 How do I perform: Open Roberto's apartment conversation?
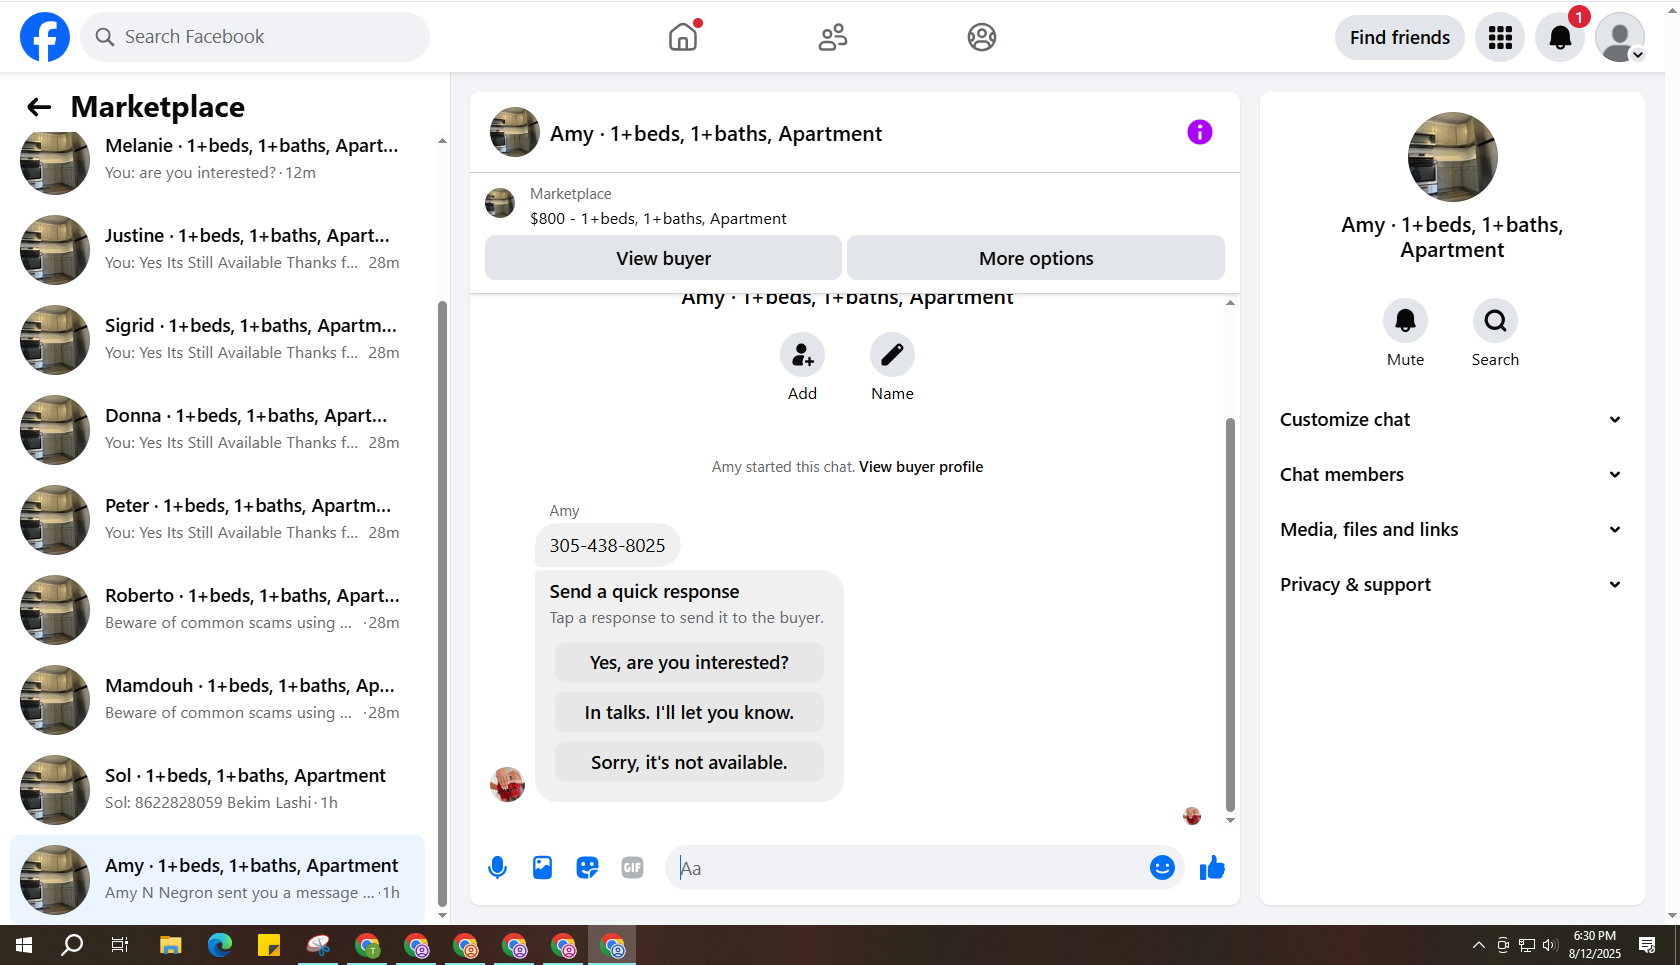click(x=218, y=610)
